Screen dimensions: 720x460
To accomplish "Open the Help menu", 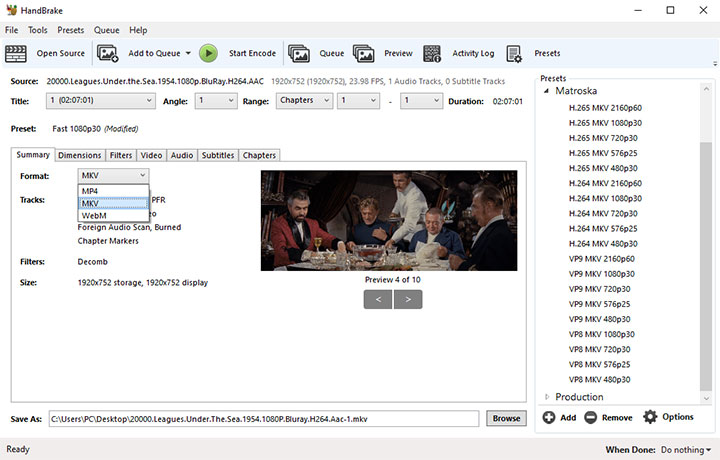I will pyautogui.click(x=138, y=30).
